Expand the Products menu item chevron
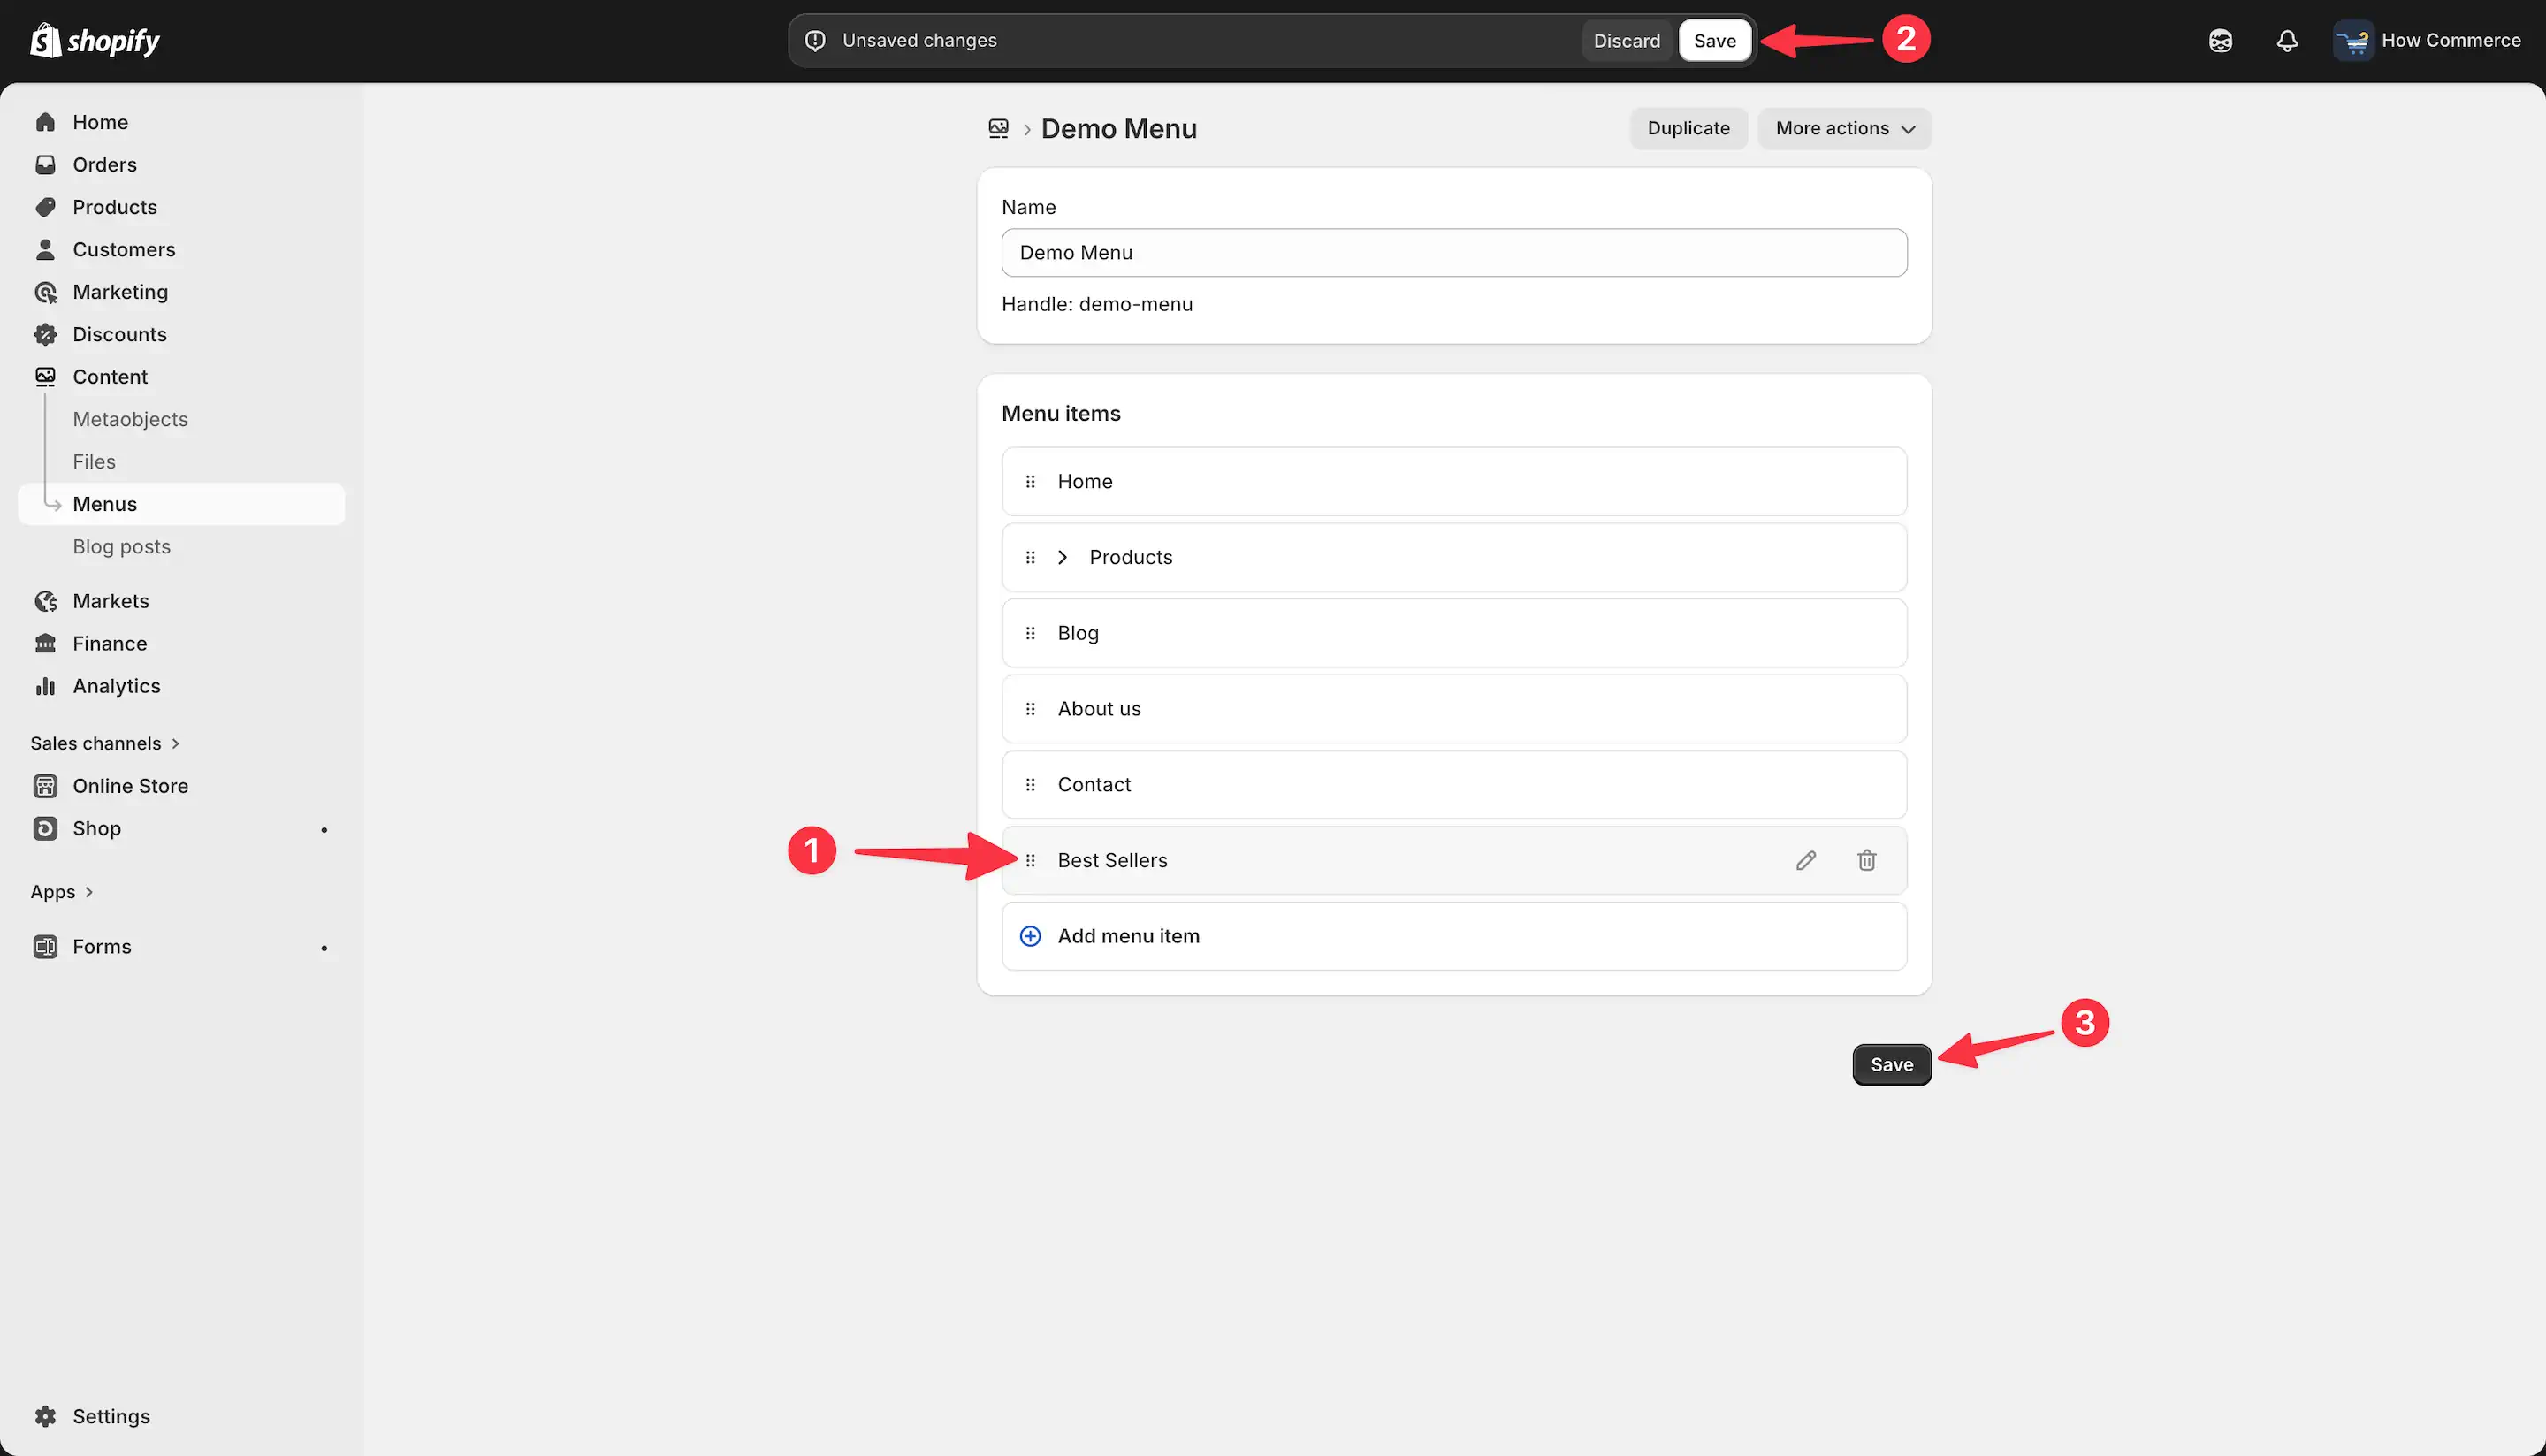2546x1456 pixels. pyautogui.click(x=1062, y=557)
